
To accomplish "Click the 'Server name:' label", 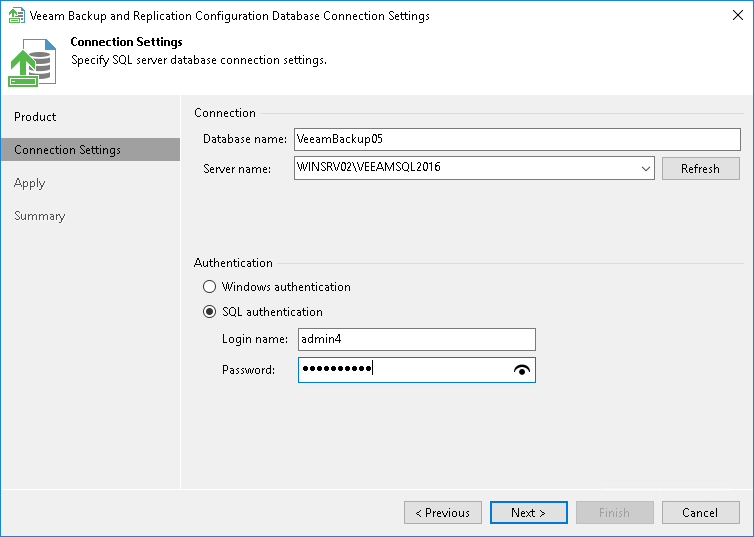I will pyautogui.click(x=237, y=169).
